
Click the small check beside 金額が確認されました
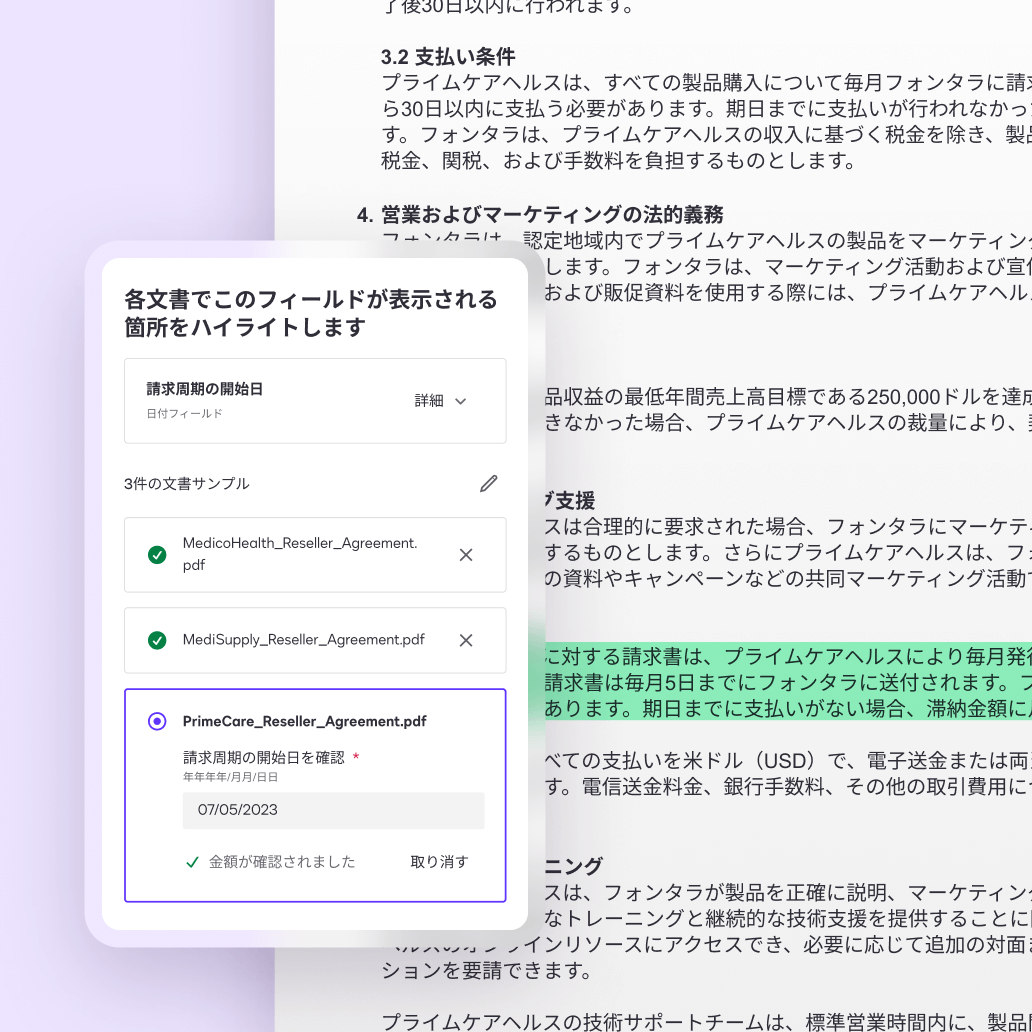193,862
